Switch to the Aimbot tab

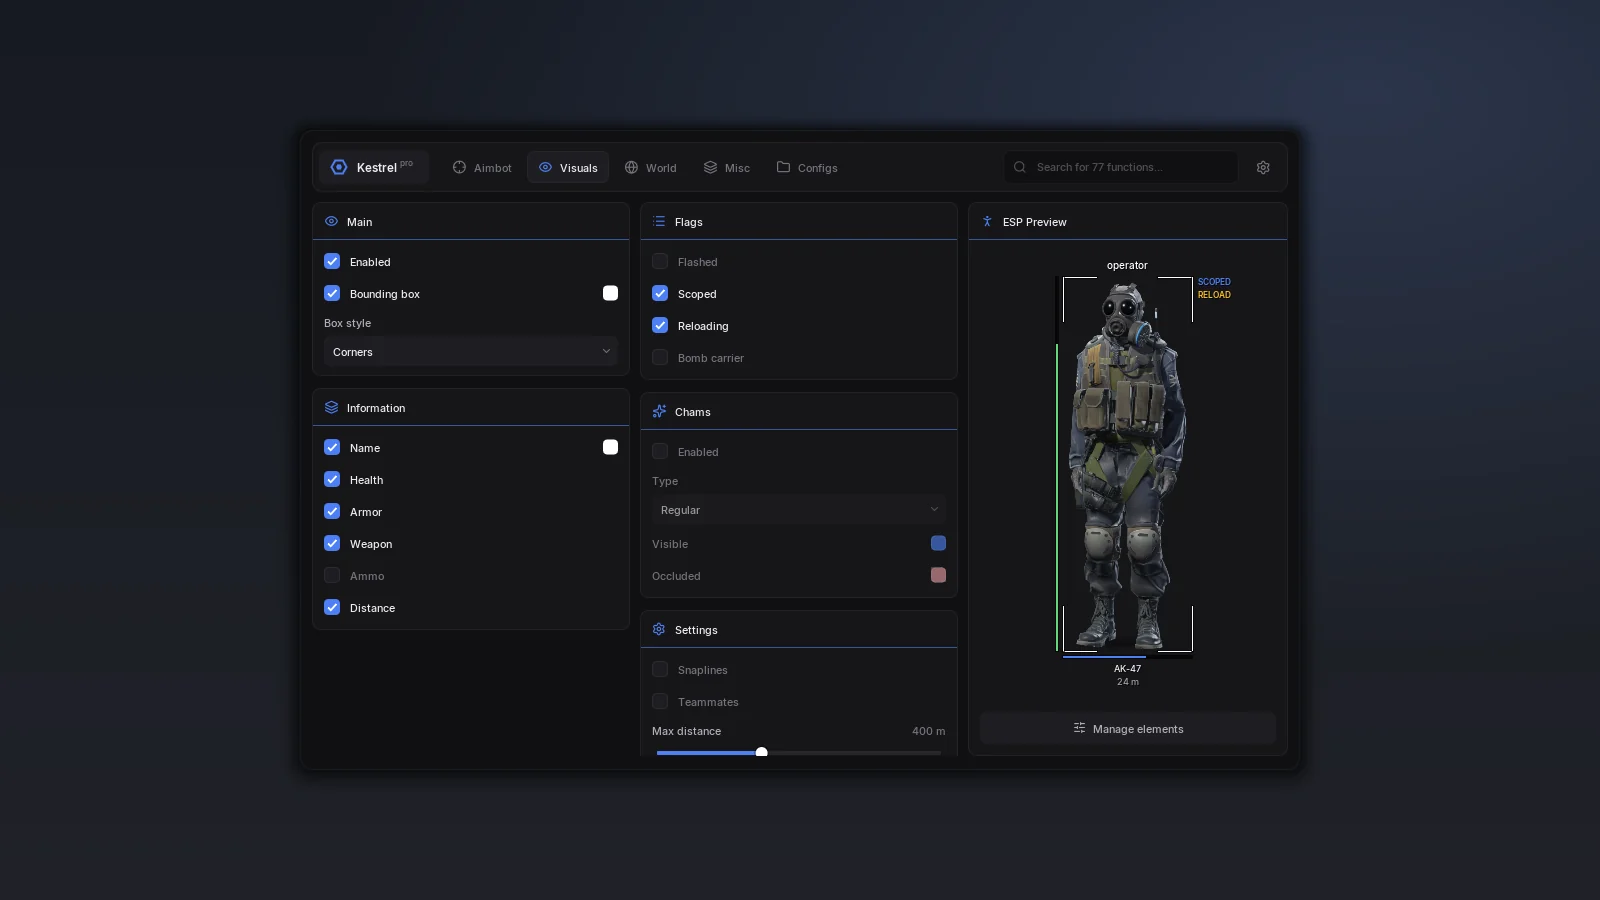click(x=482, y=167)
